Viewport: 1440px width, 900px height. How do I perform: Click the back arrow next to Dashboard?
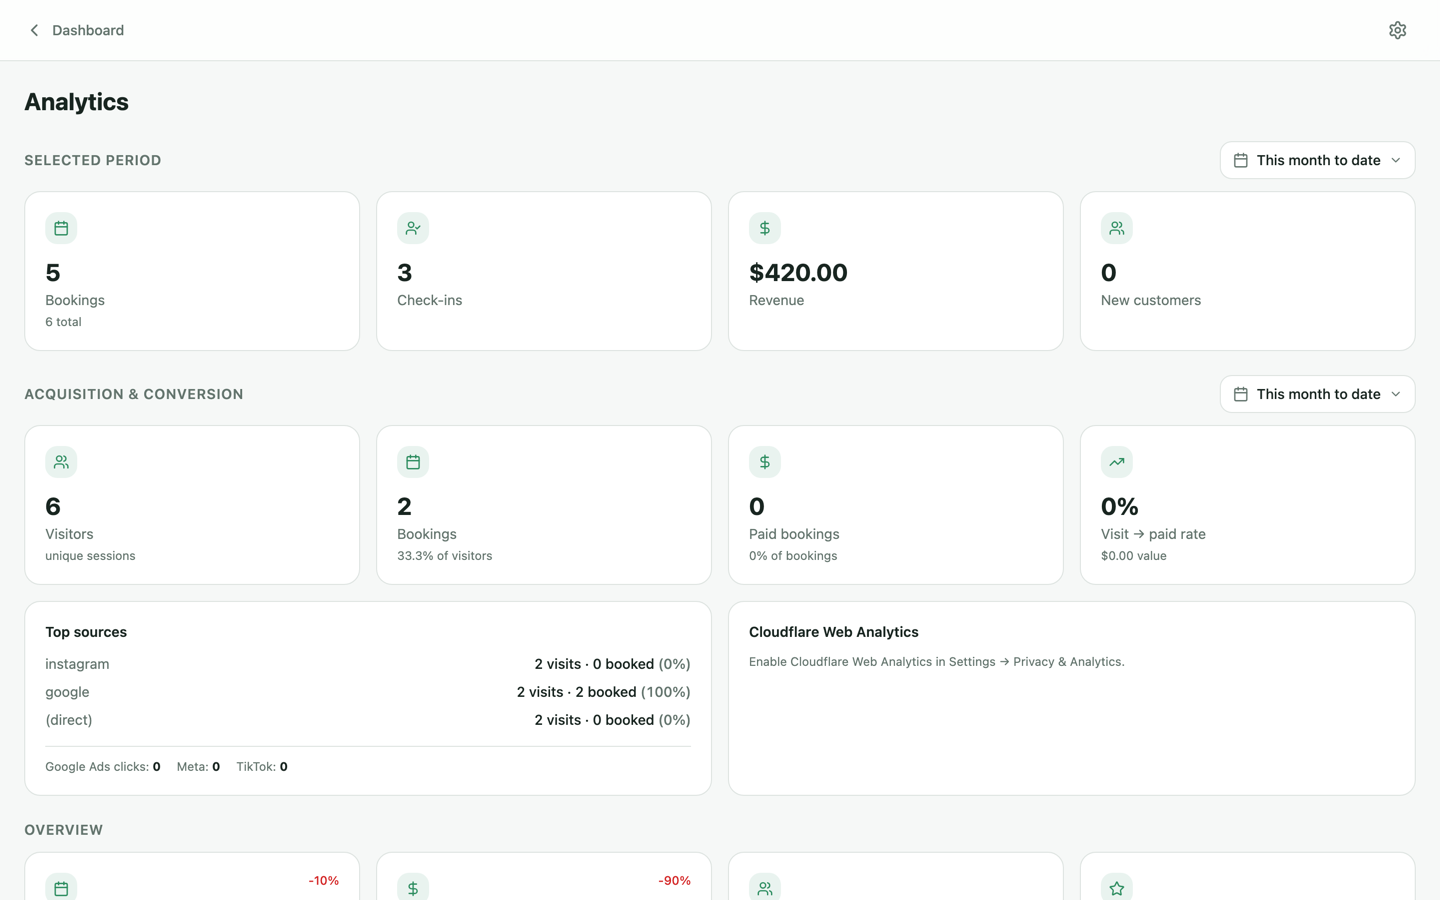pyautogui.click(x=34, y=30)
